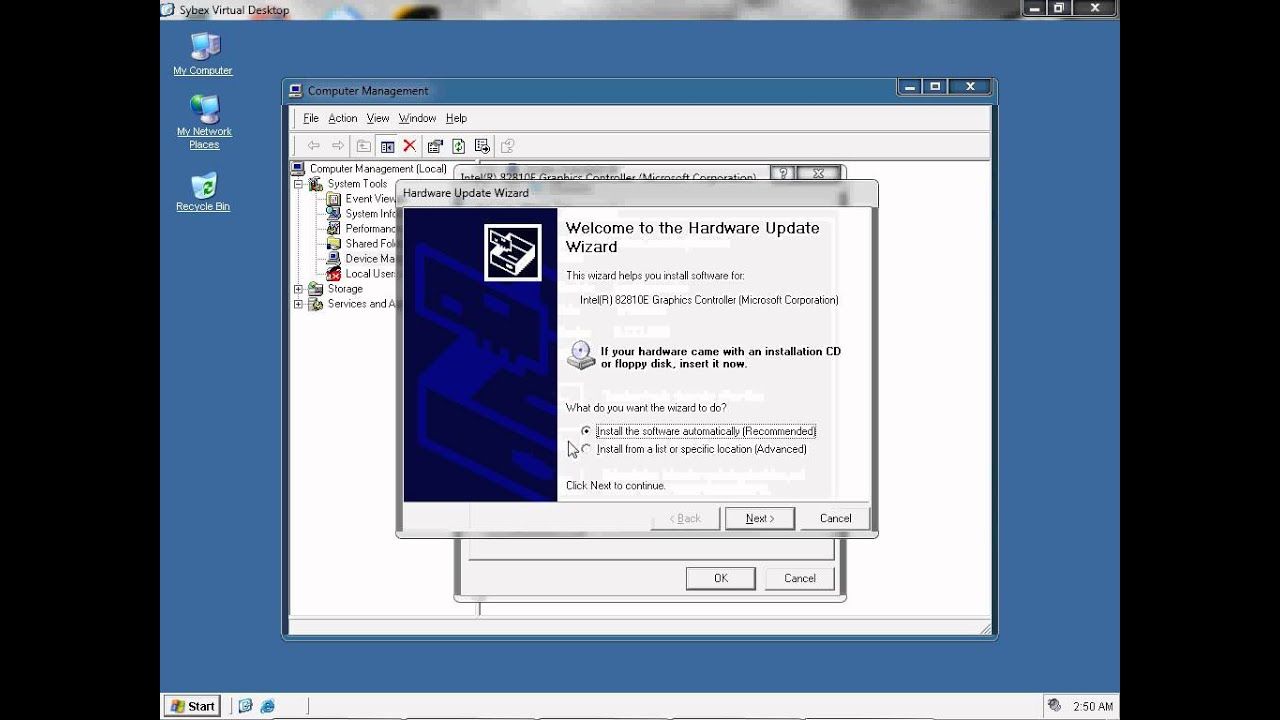This screenshot has height=720, width=1280.
Task: Open the View menu
Action: pyautogui.click(x=378, y=118)
